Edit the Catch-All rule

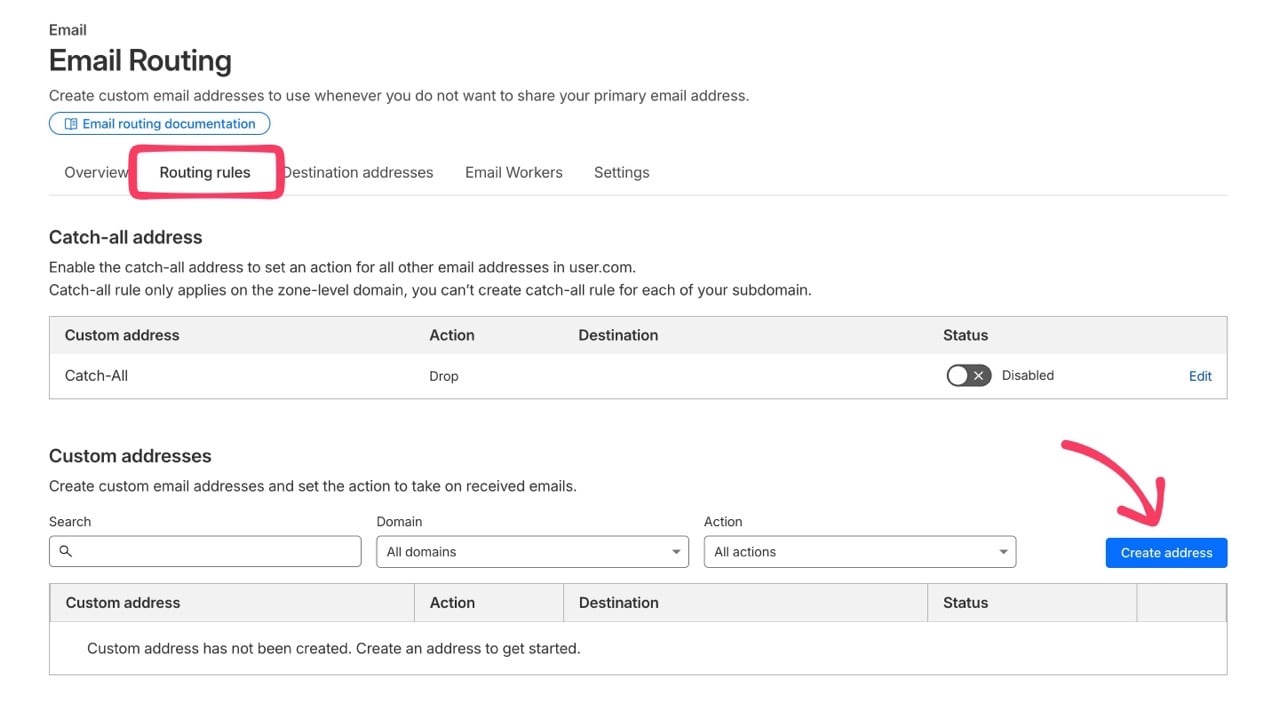point(1199,375)
